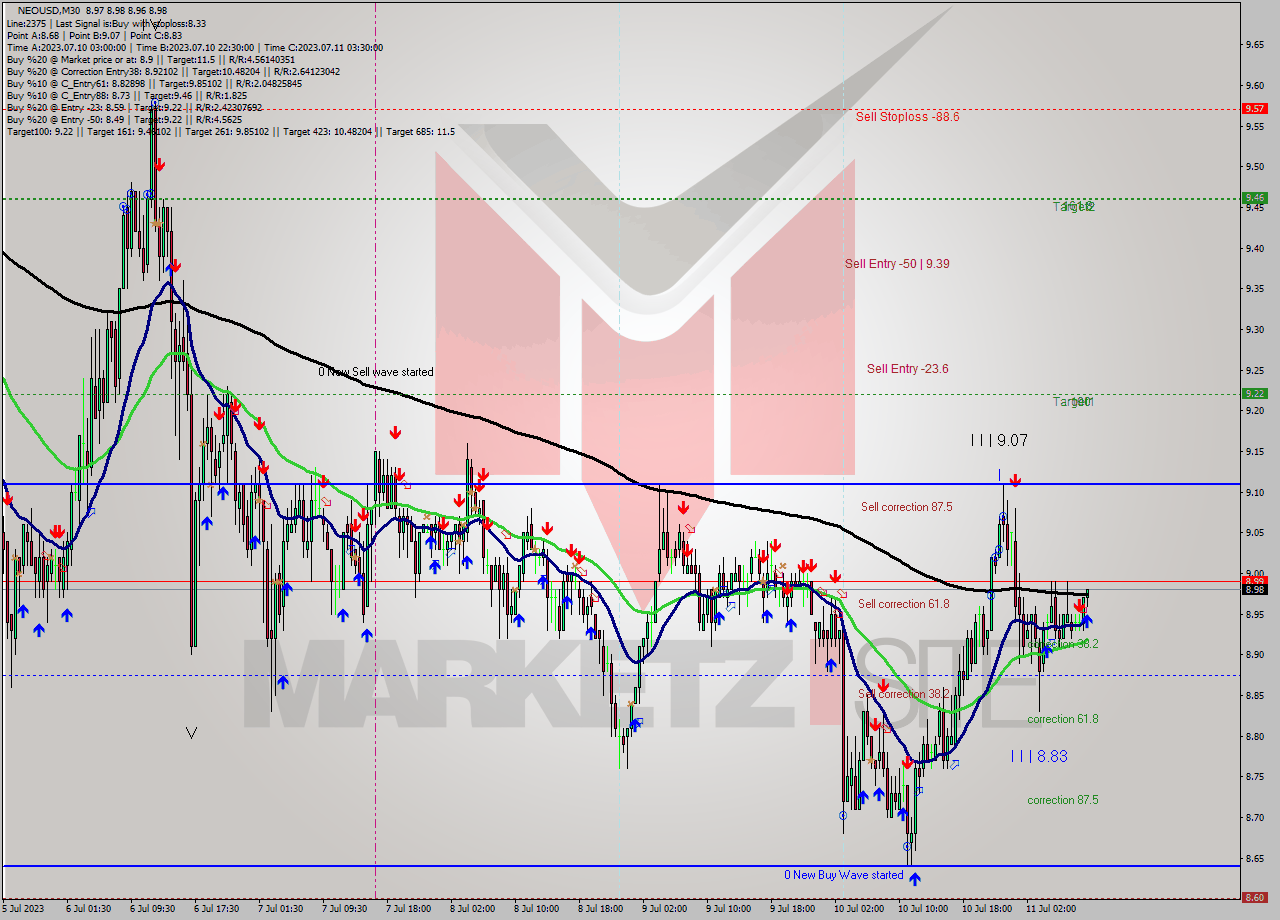Select the 'Sell correction 61.8' label
The width and height of the screenshot is (1280, 920).
pos(903,604)
